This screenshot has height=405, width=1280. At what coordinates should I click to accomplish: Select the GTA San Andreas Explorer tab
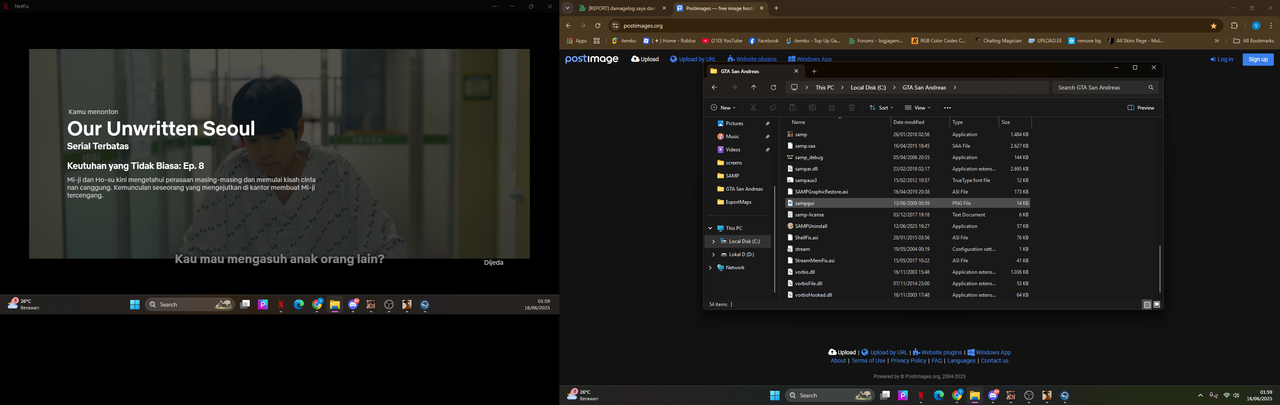coord(754,71)
